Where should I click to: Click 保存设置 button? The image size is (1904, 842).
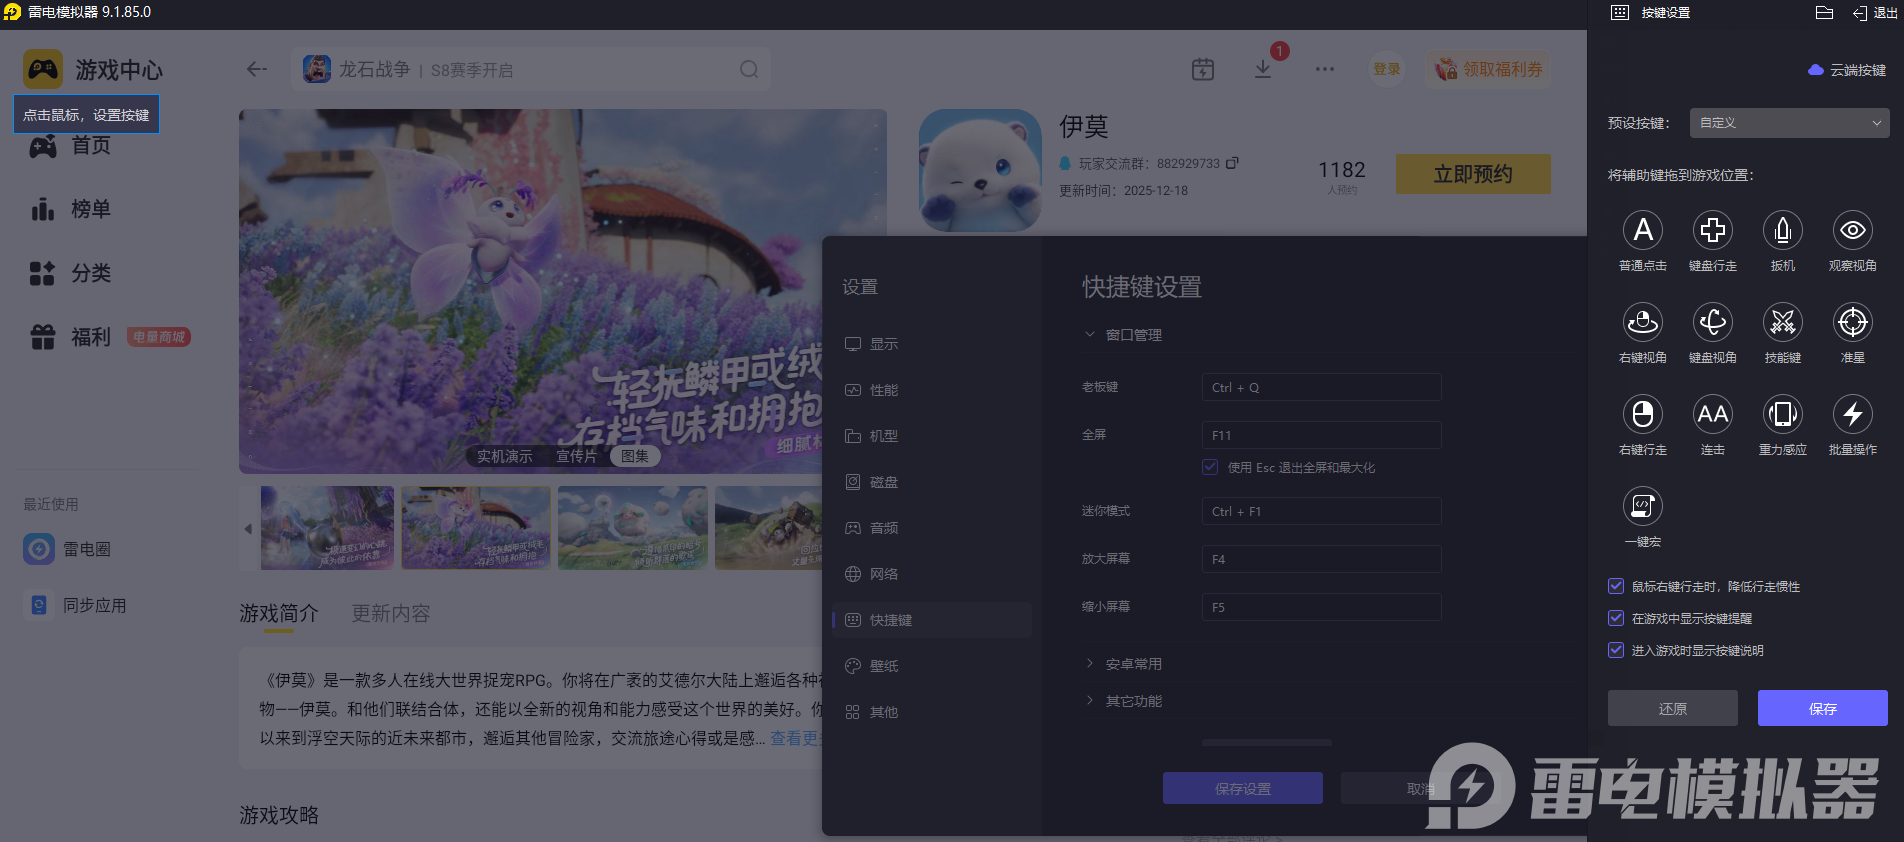1243,788
